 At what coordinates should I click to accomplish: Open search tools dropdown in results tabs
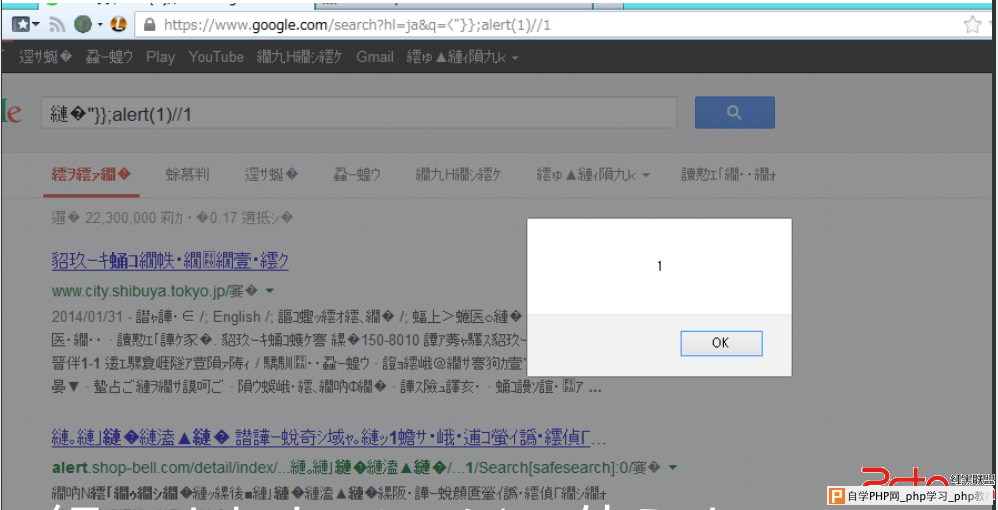(593, 174)
